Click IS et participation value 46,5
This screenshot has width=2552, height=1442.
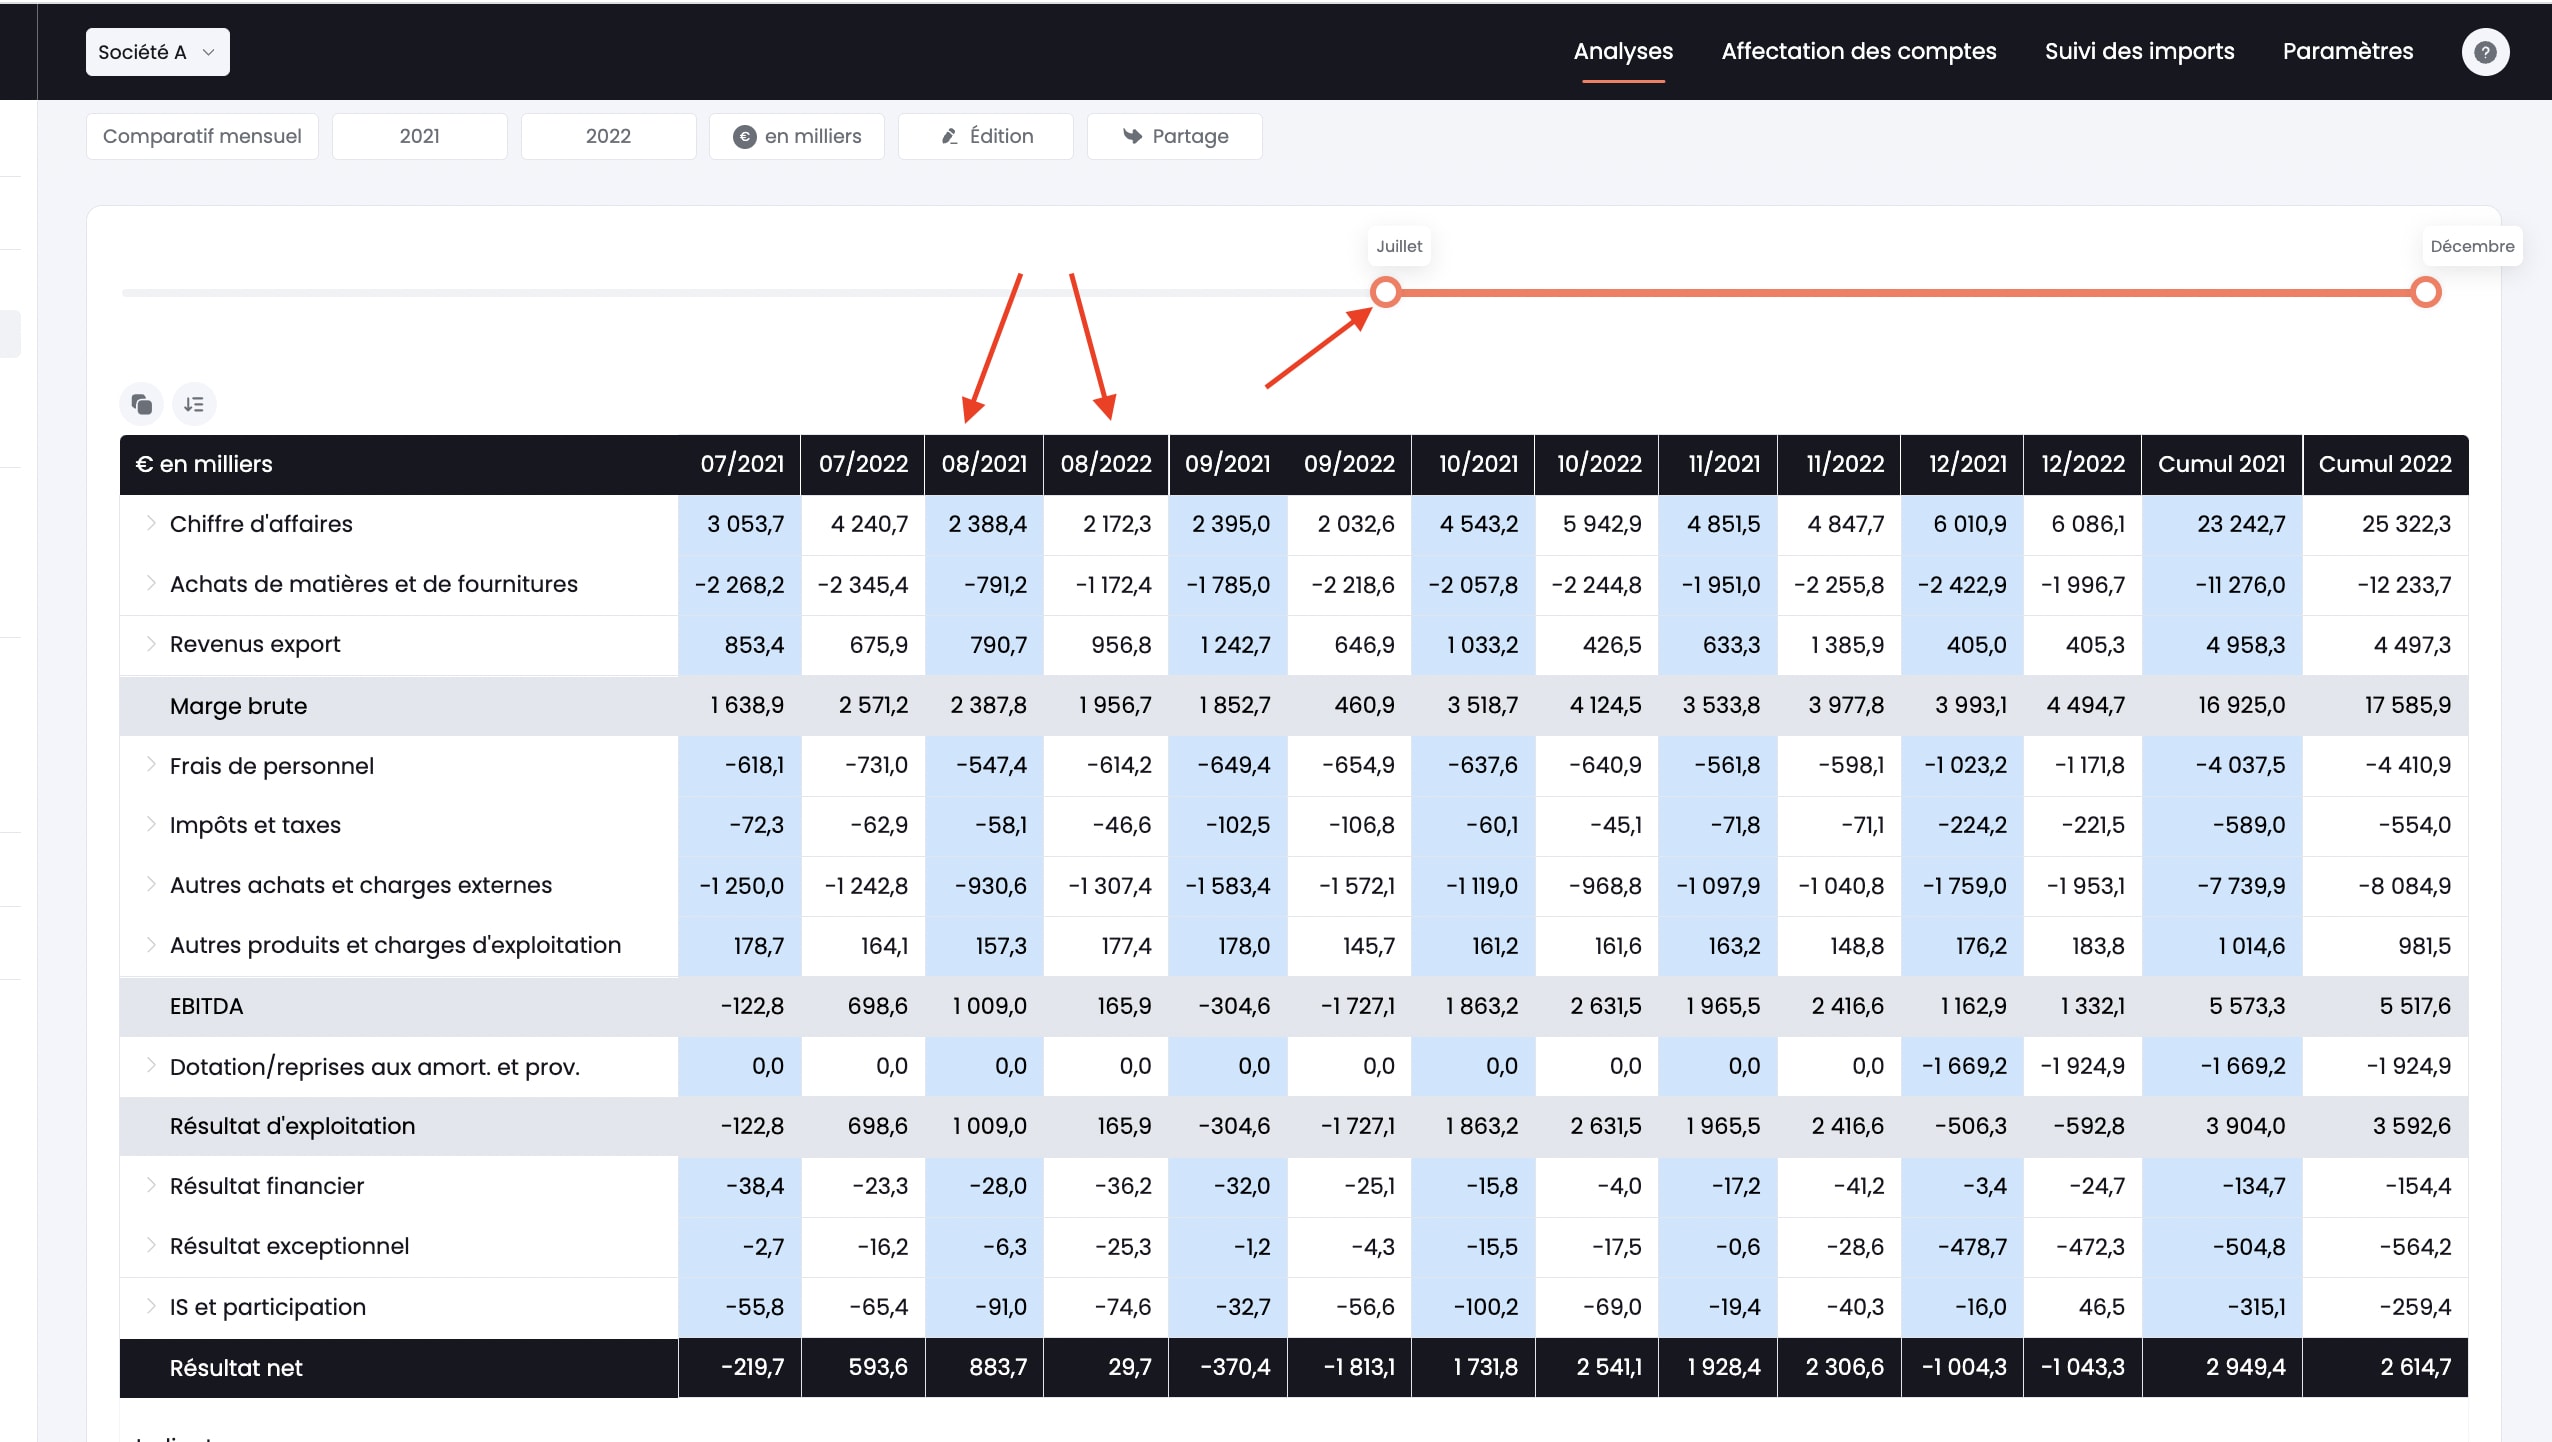click(2102, 1307)
